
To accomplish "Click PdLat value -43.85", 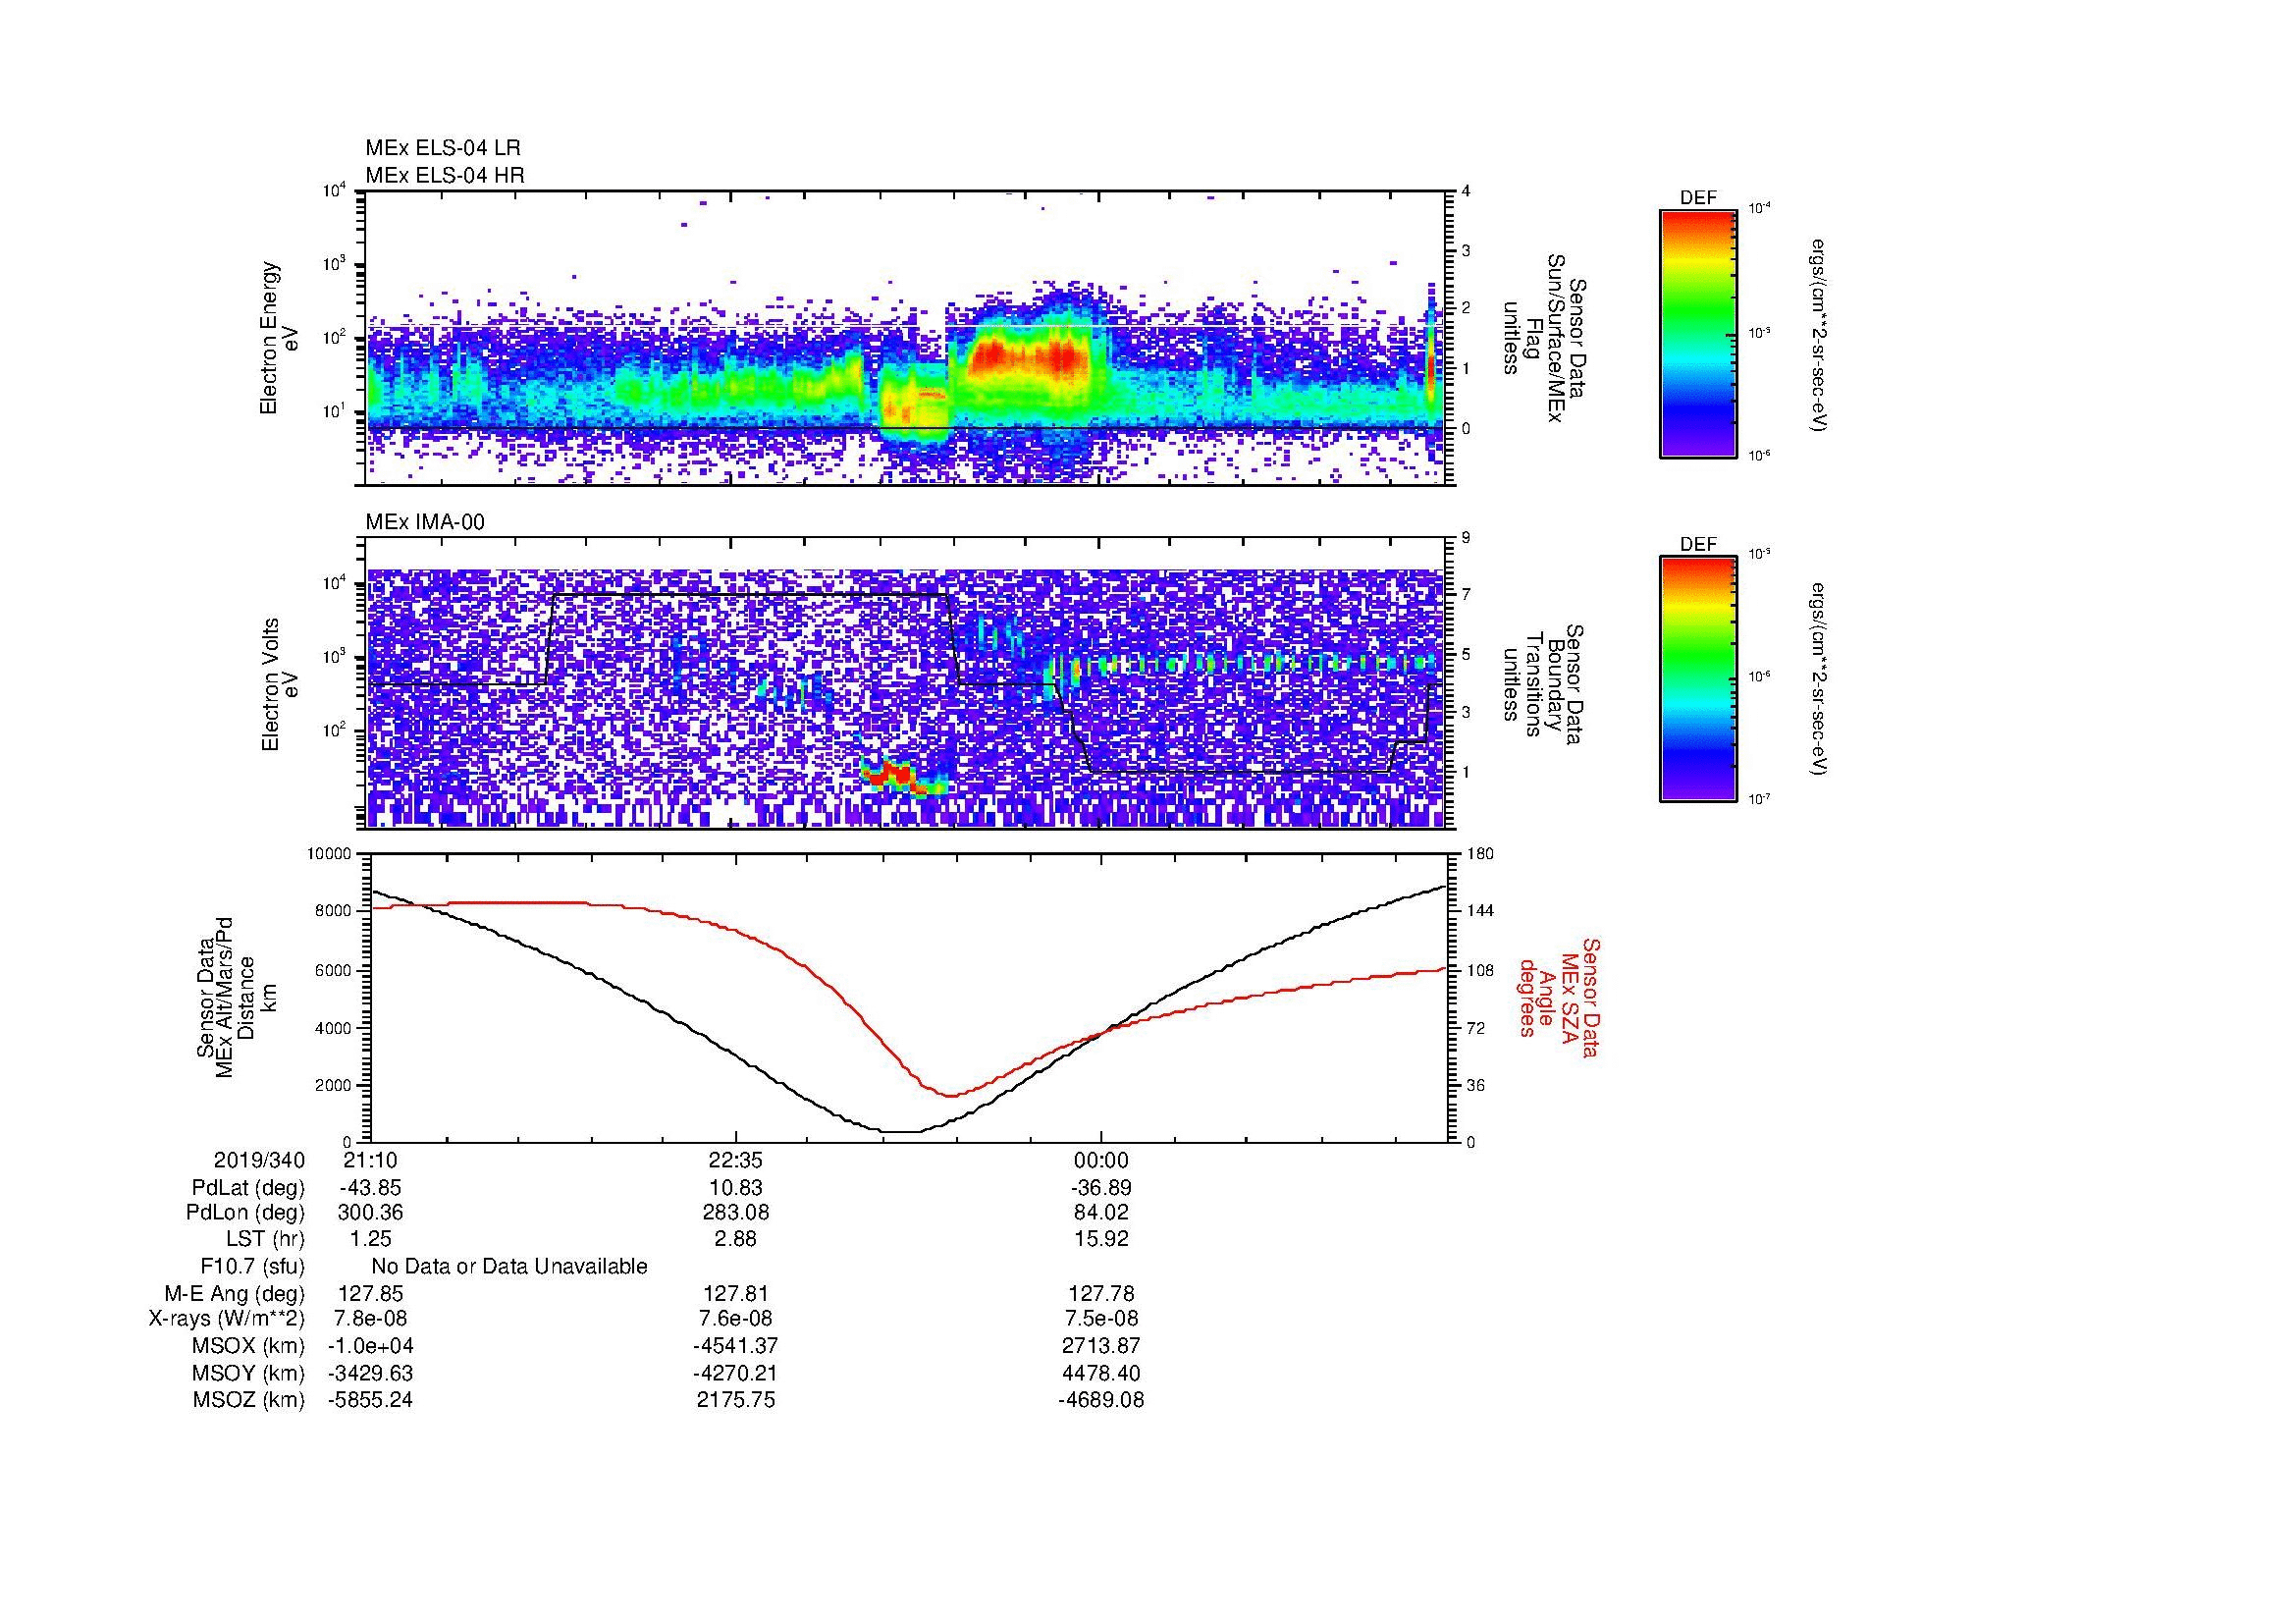I will (x=370, y=1188).
